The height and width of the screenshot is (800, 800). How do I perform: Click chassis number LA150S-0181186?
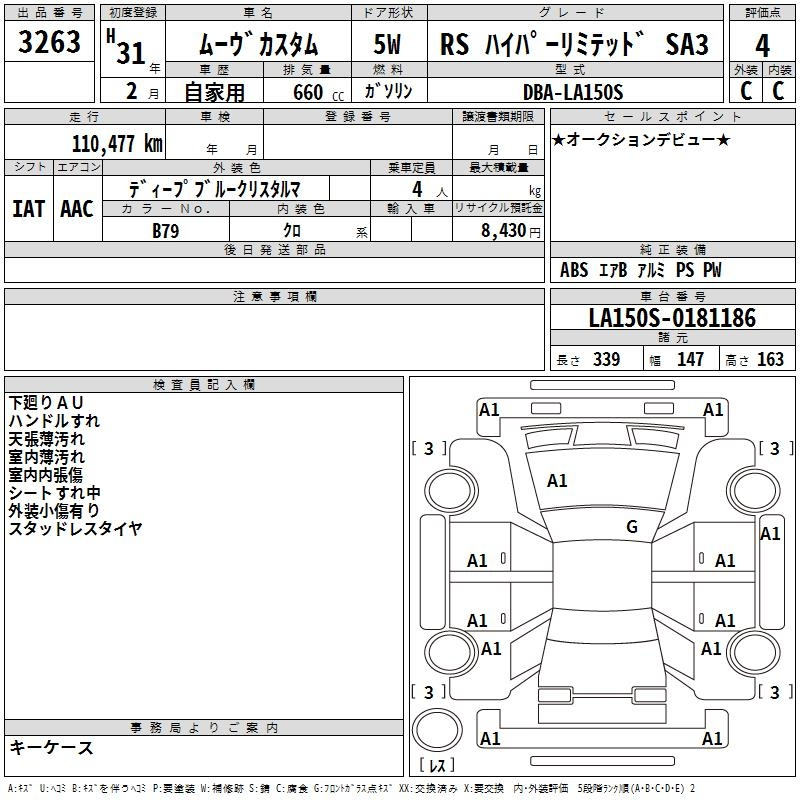tap(671, 319)
